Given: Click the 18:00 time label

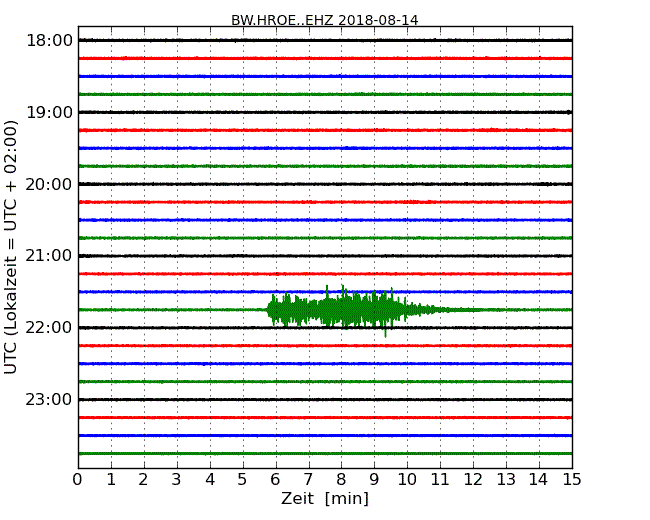Looking at the screenshot, I should [x=49, y=41].
